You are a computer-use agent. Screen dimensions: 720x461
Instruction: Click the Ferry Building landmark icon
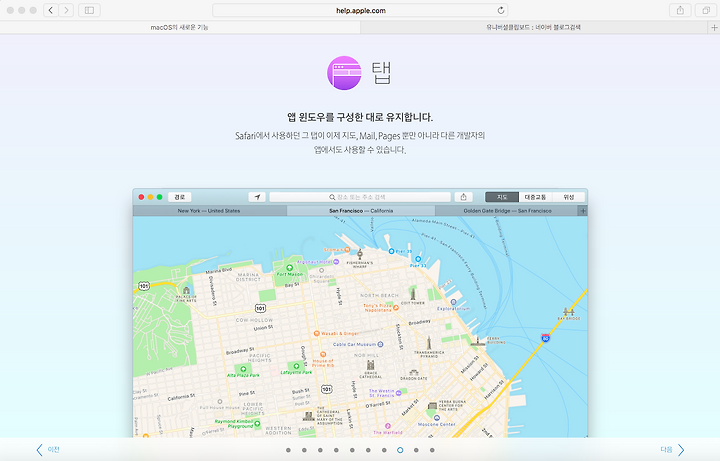pos(478,340)
